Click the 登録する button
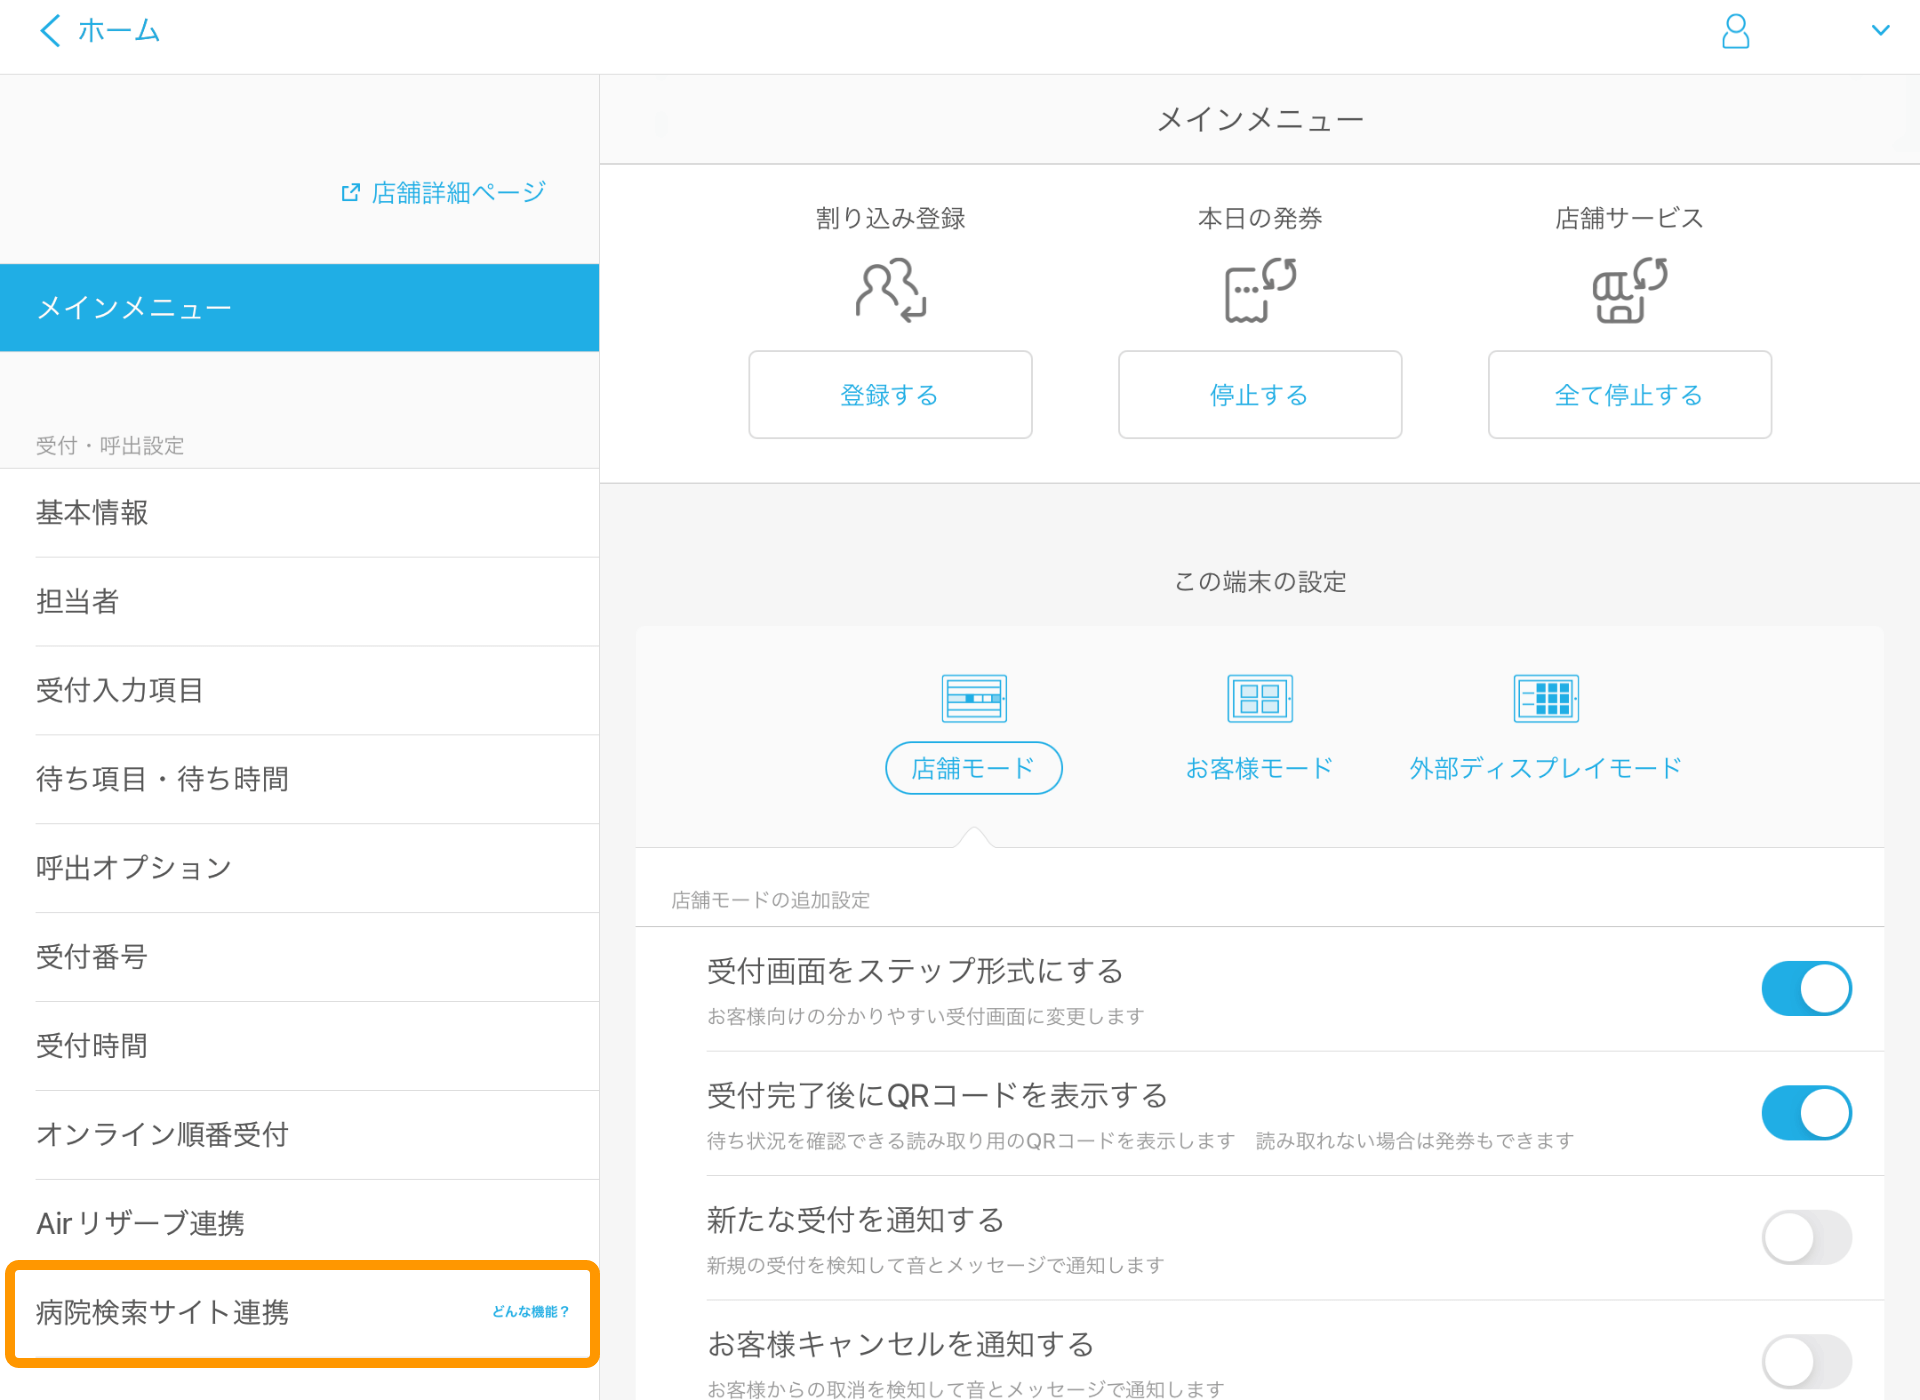 (x=889, y=394)
